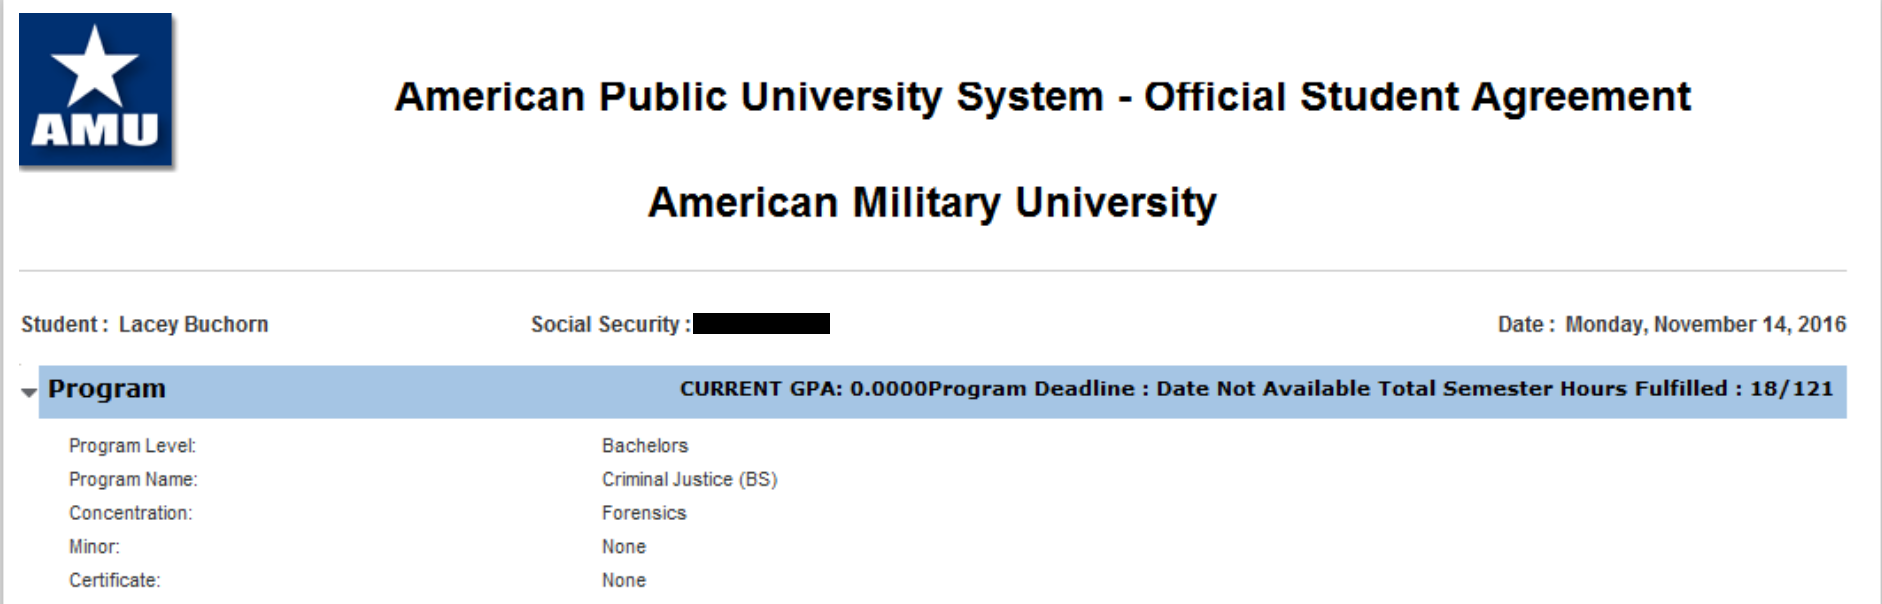Click the Program Name label
1882x604 pixels.
click(x=133, y=480)
